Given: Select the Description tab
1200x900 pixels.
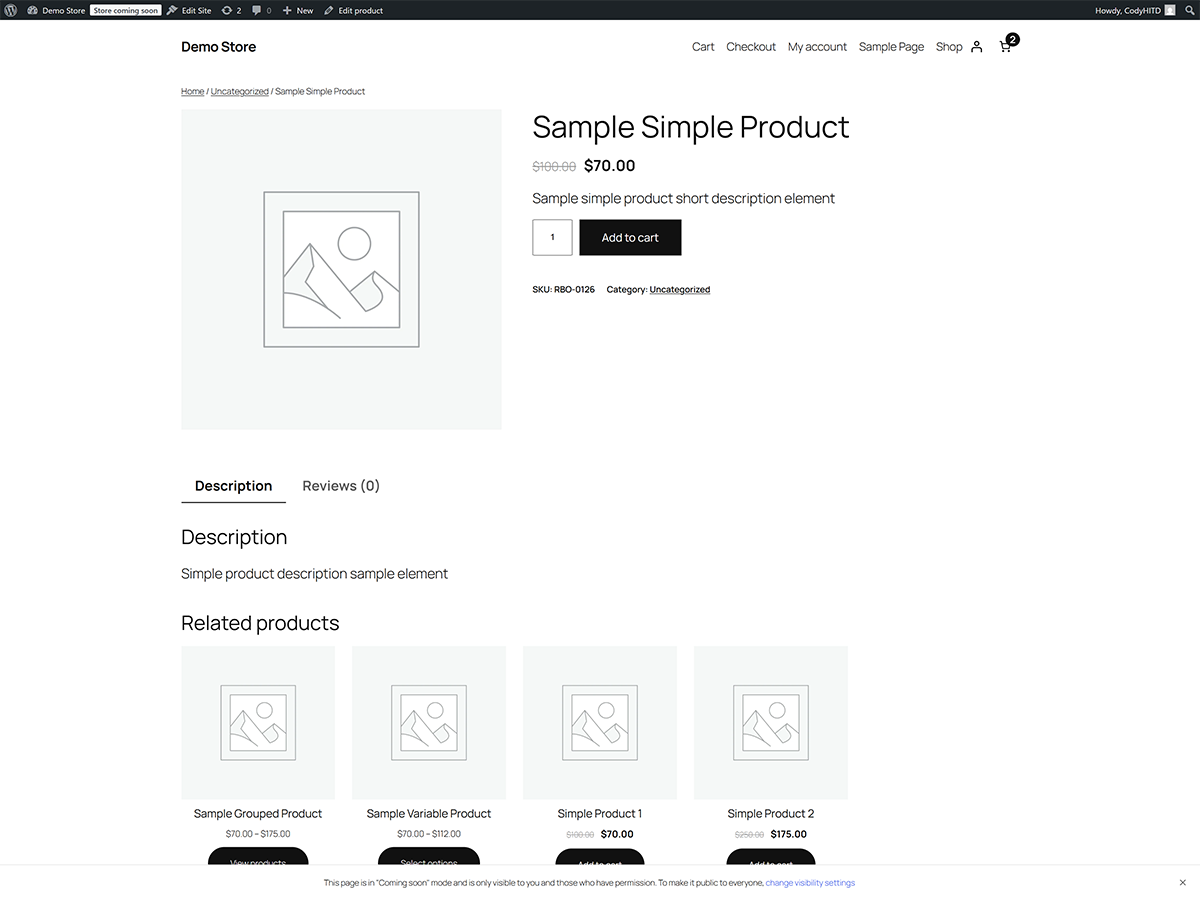Looking at the screenshot, I should (x=233, y=486).
